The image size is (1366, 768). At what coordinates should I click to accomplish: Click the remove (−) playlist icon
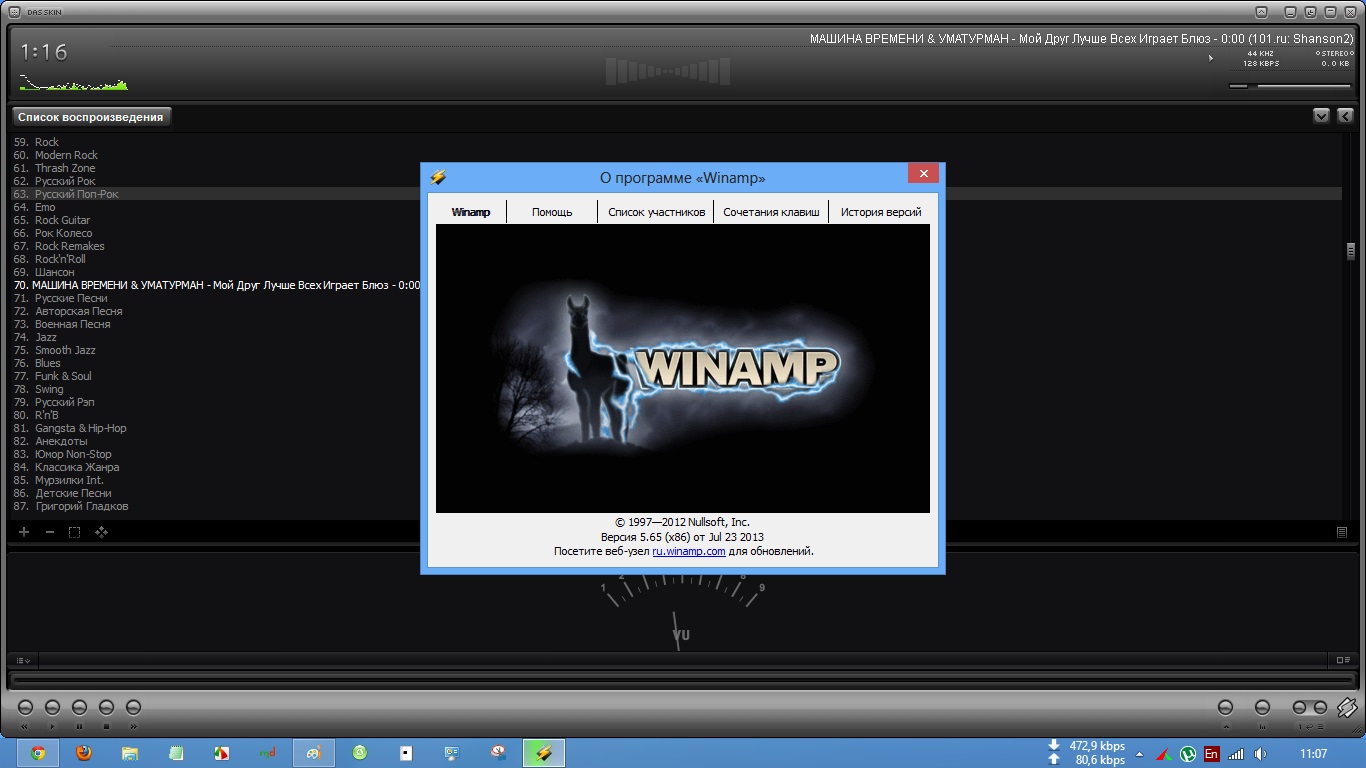pos(50,532)
